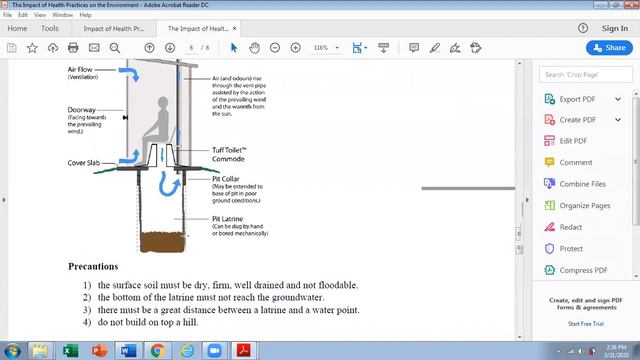Screen dimensions: 640x360
Task: Open the Edit menu
Action: (23, 15)
